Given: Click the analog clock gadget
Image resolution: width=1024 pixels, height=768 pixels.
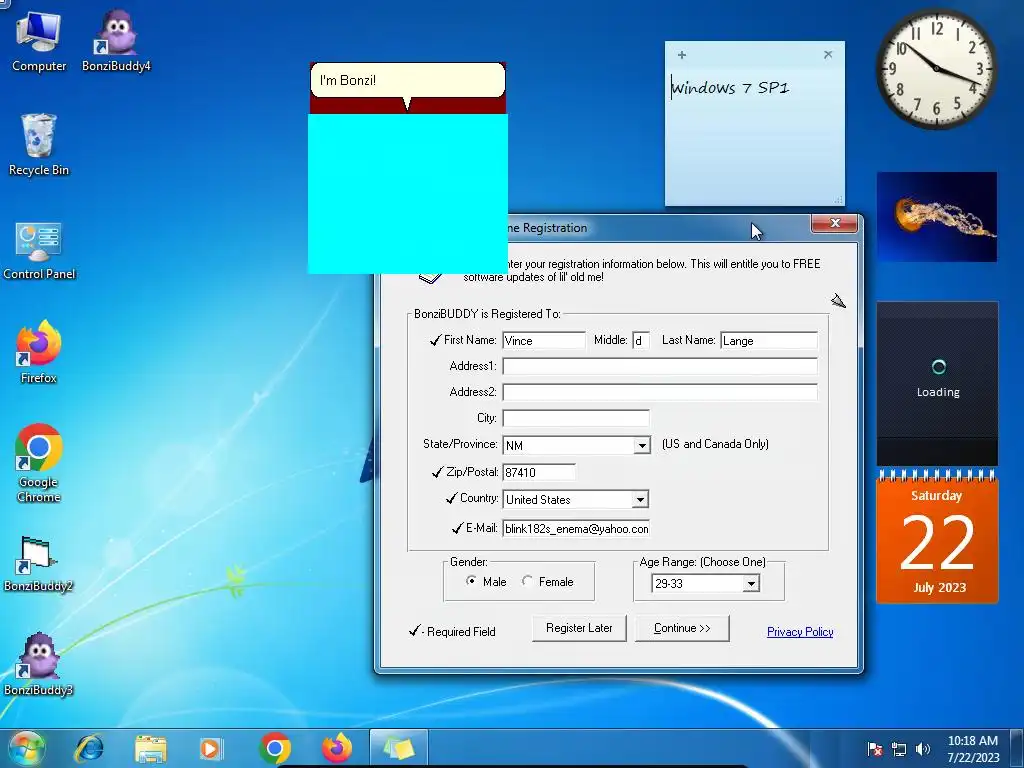Looking at the screenshot, I should tap(936, 68).
